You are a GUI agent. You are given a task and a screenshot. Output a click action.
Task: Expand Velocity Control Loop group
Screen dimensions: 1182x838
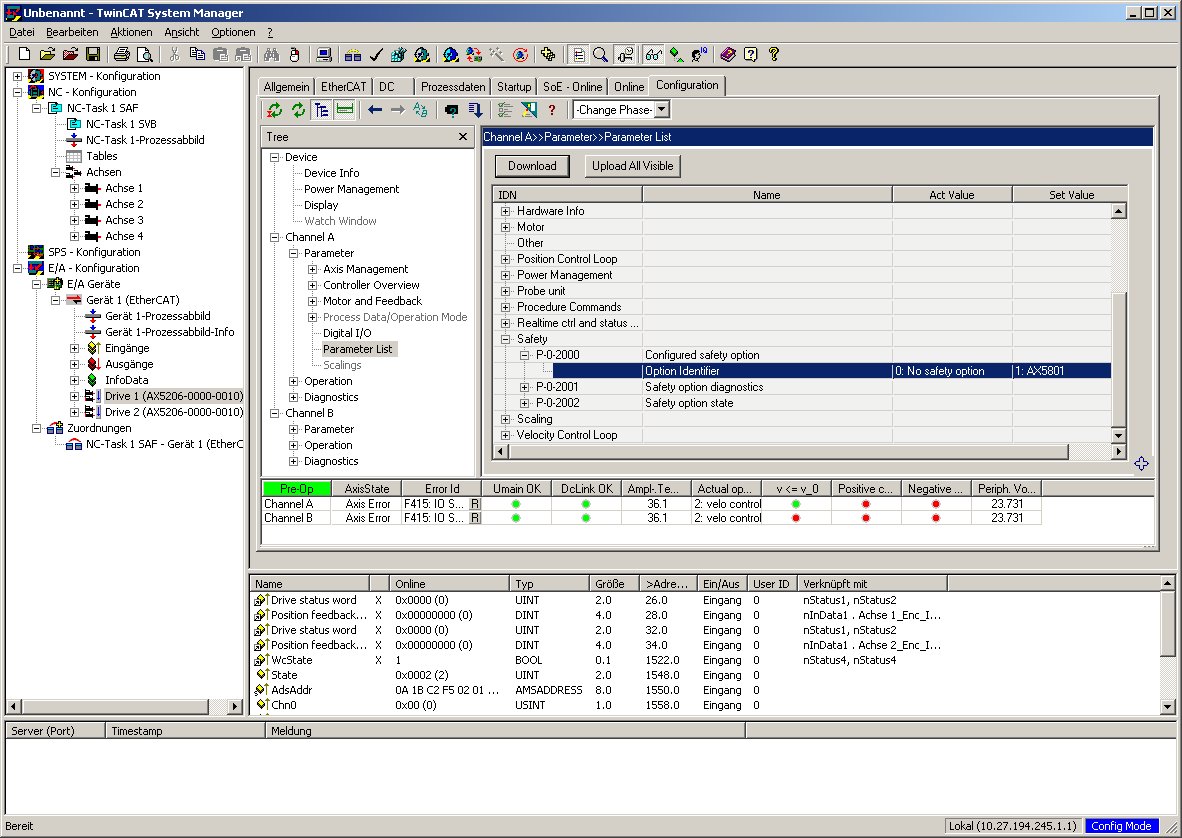[506, 435]
